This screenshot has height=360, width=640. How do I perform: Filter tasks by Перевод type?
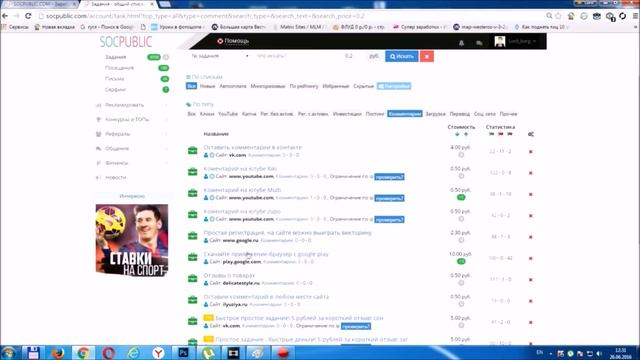pyautogui.click(x=460, y=114)
